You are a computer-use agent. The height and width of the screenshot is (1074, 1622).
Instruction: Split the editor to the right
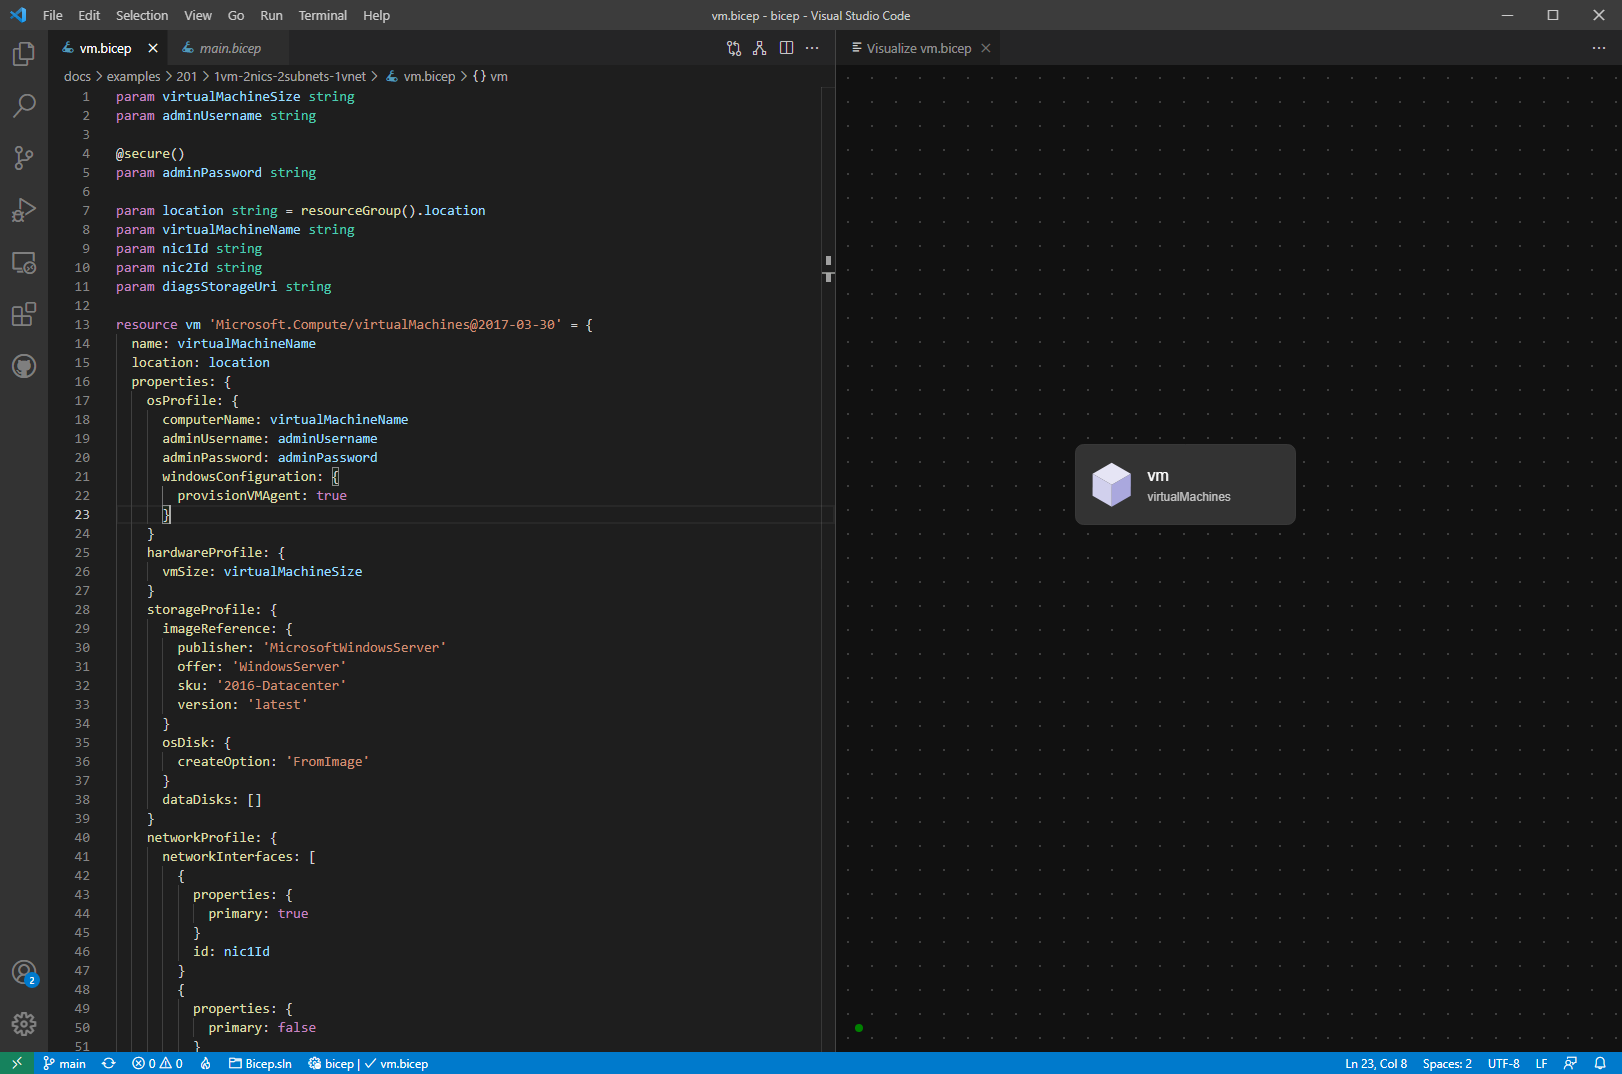(x=786, y=48)
